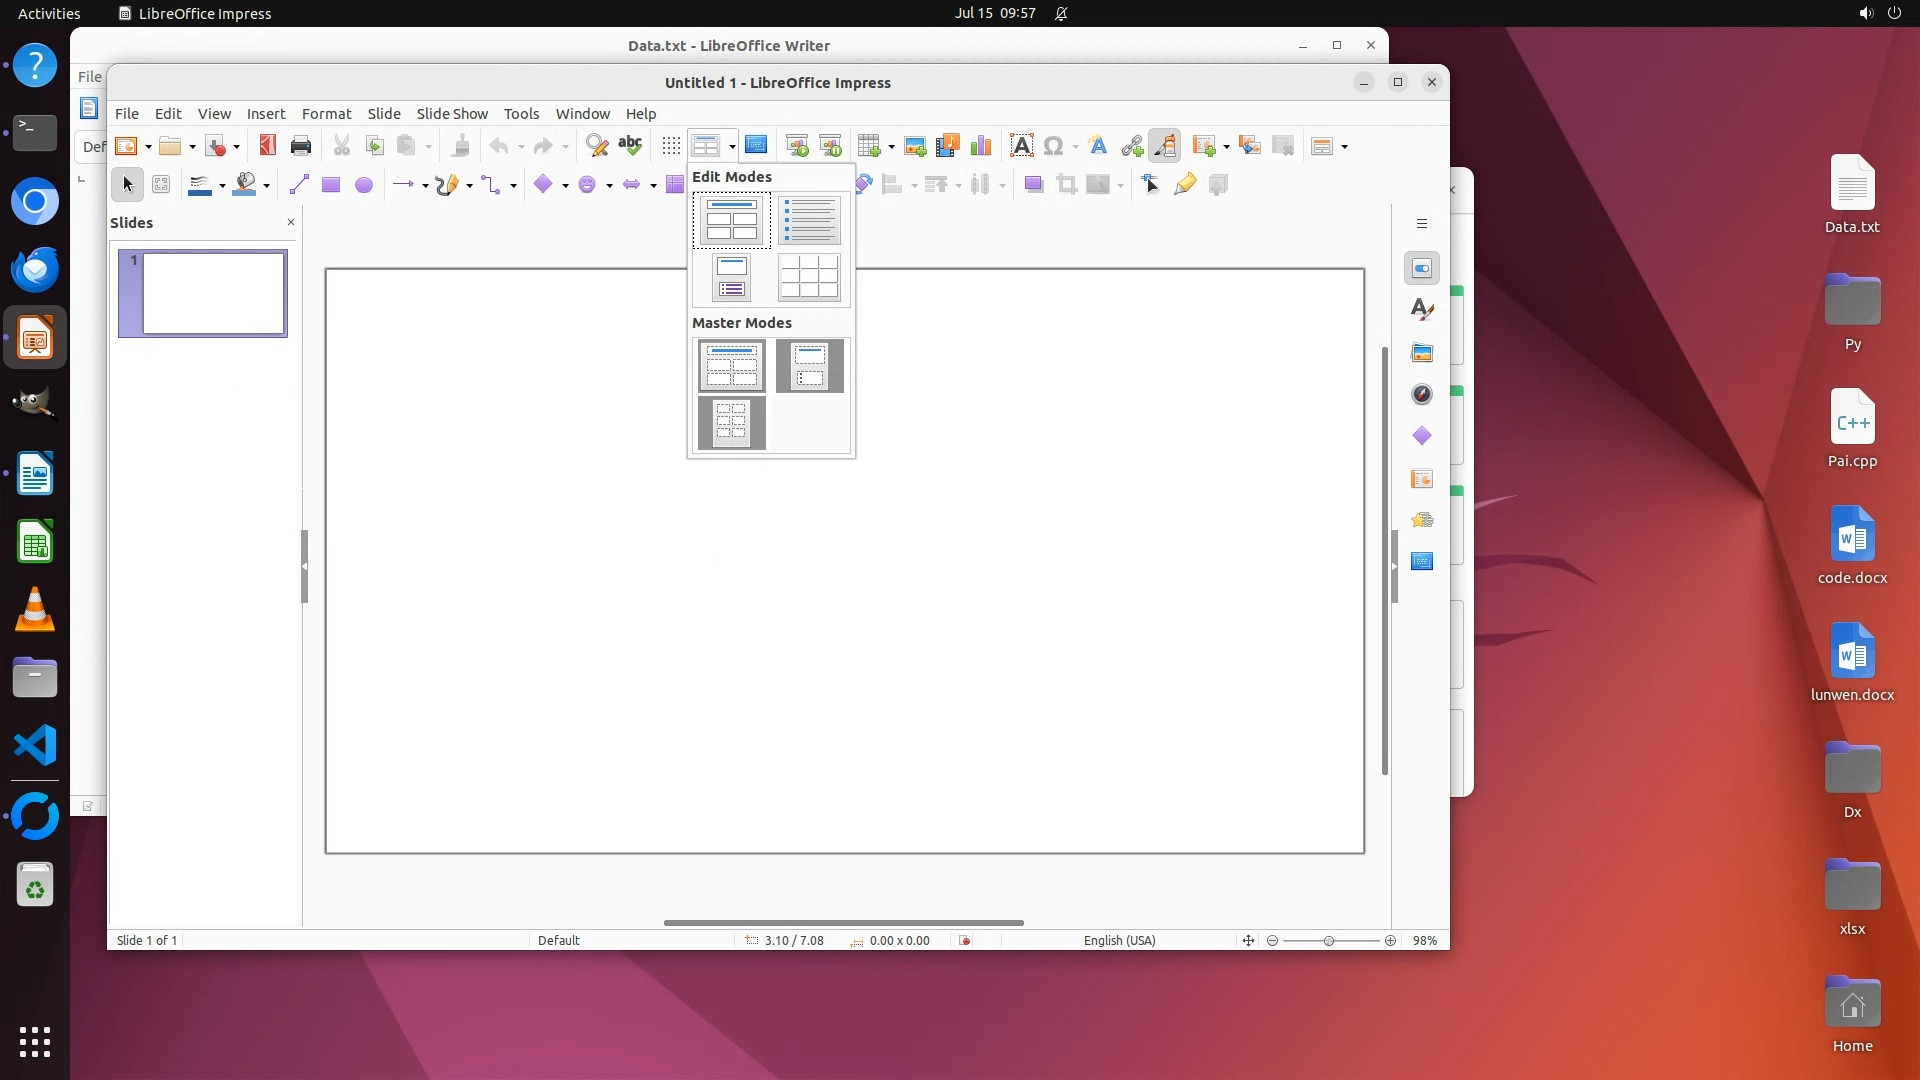Image resolution: width=1920 pixels, height=1080 pixels.
Task: Open the Format menu
Action: coord(326,114)
